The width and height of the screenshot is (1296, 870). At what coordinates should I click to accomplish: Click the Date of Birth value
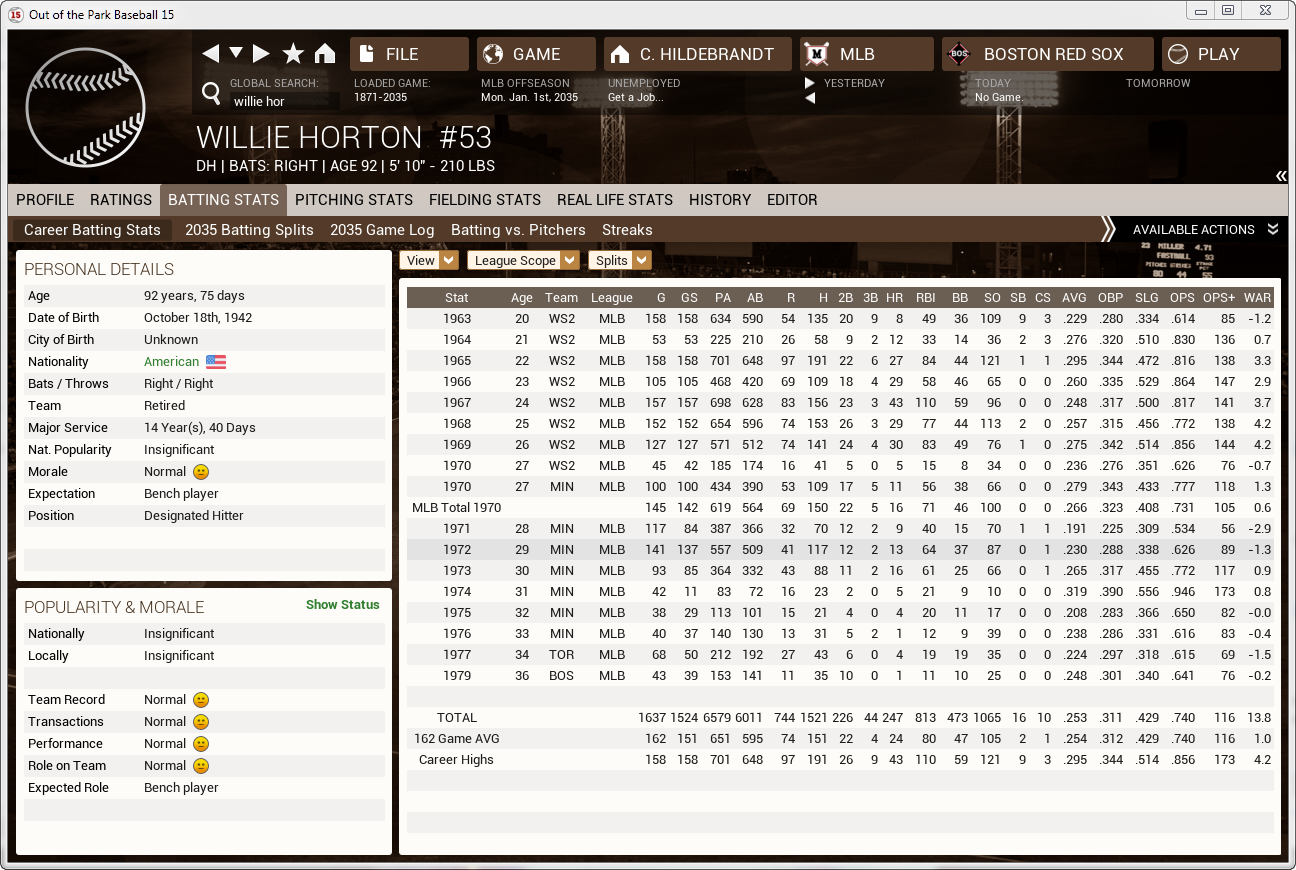[x=198, y=318]
